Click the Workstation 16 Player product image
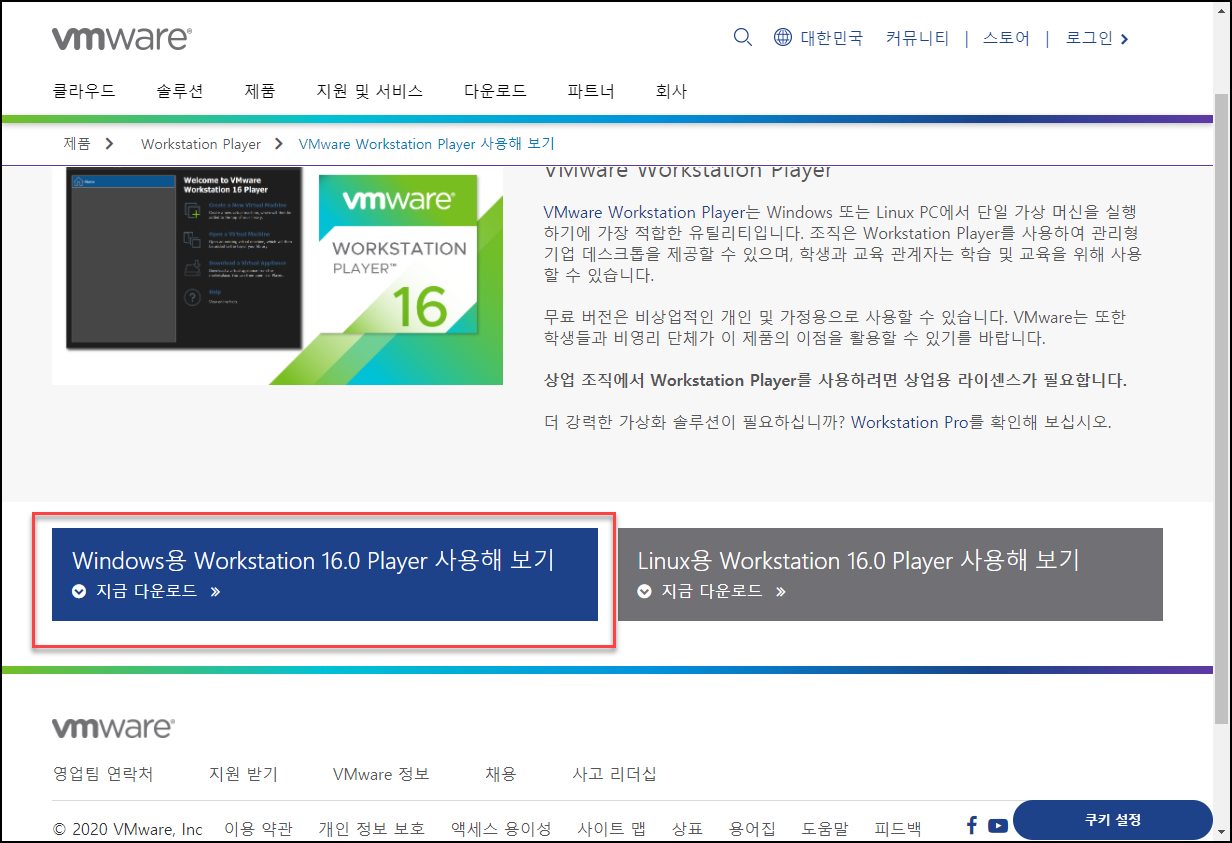This screenshot has width=1232, height=843. pos(277,275)
